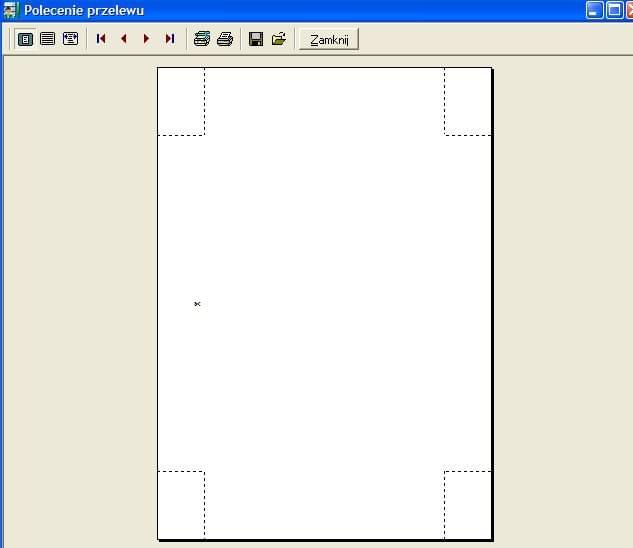Viewport: 633px width, 548px height.
Task: Go to the first page
Action: pyautogui.click(x=101, y=39)
